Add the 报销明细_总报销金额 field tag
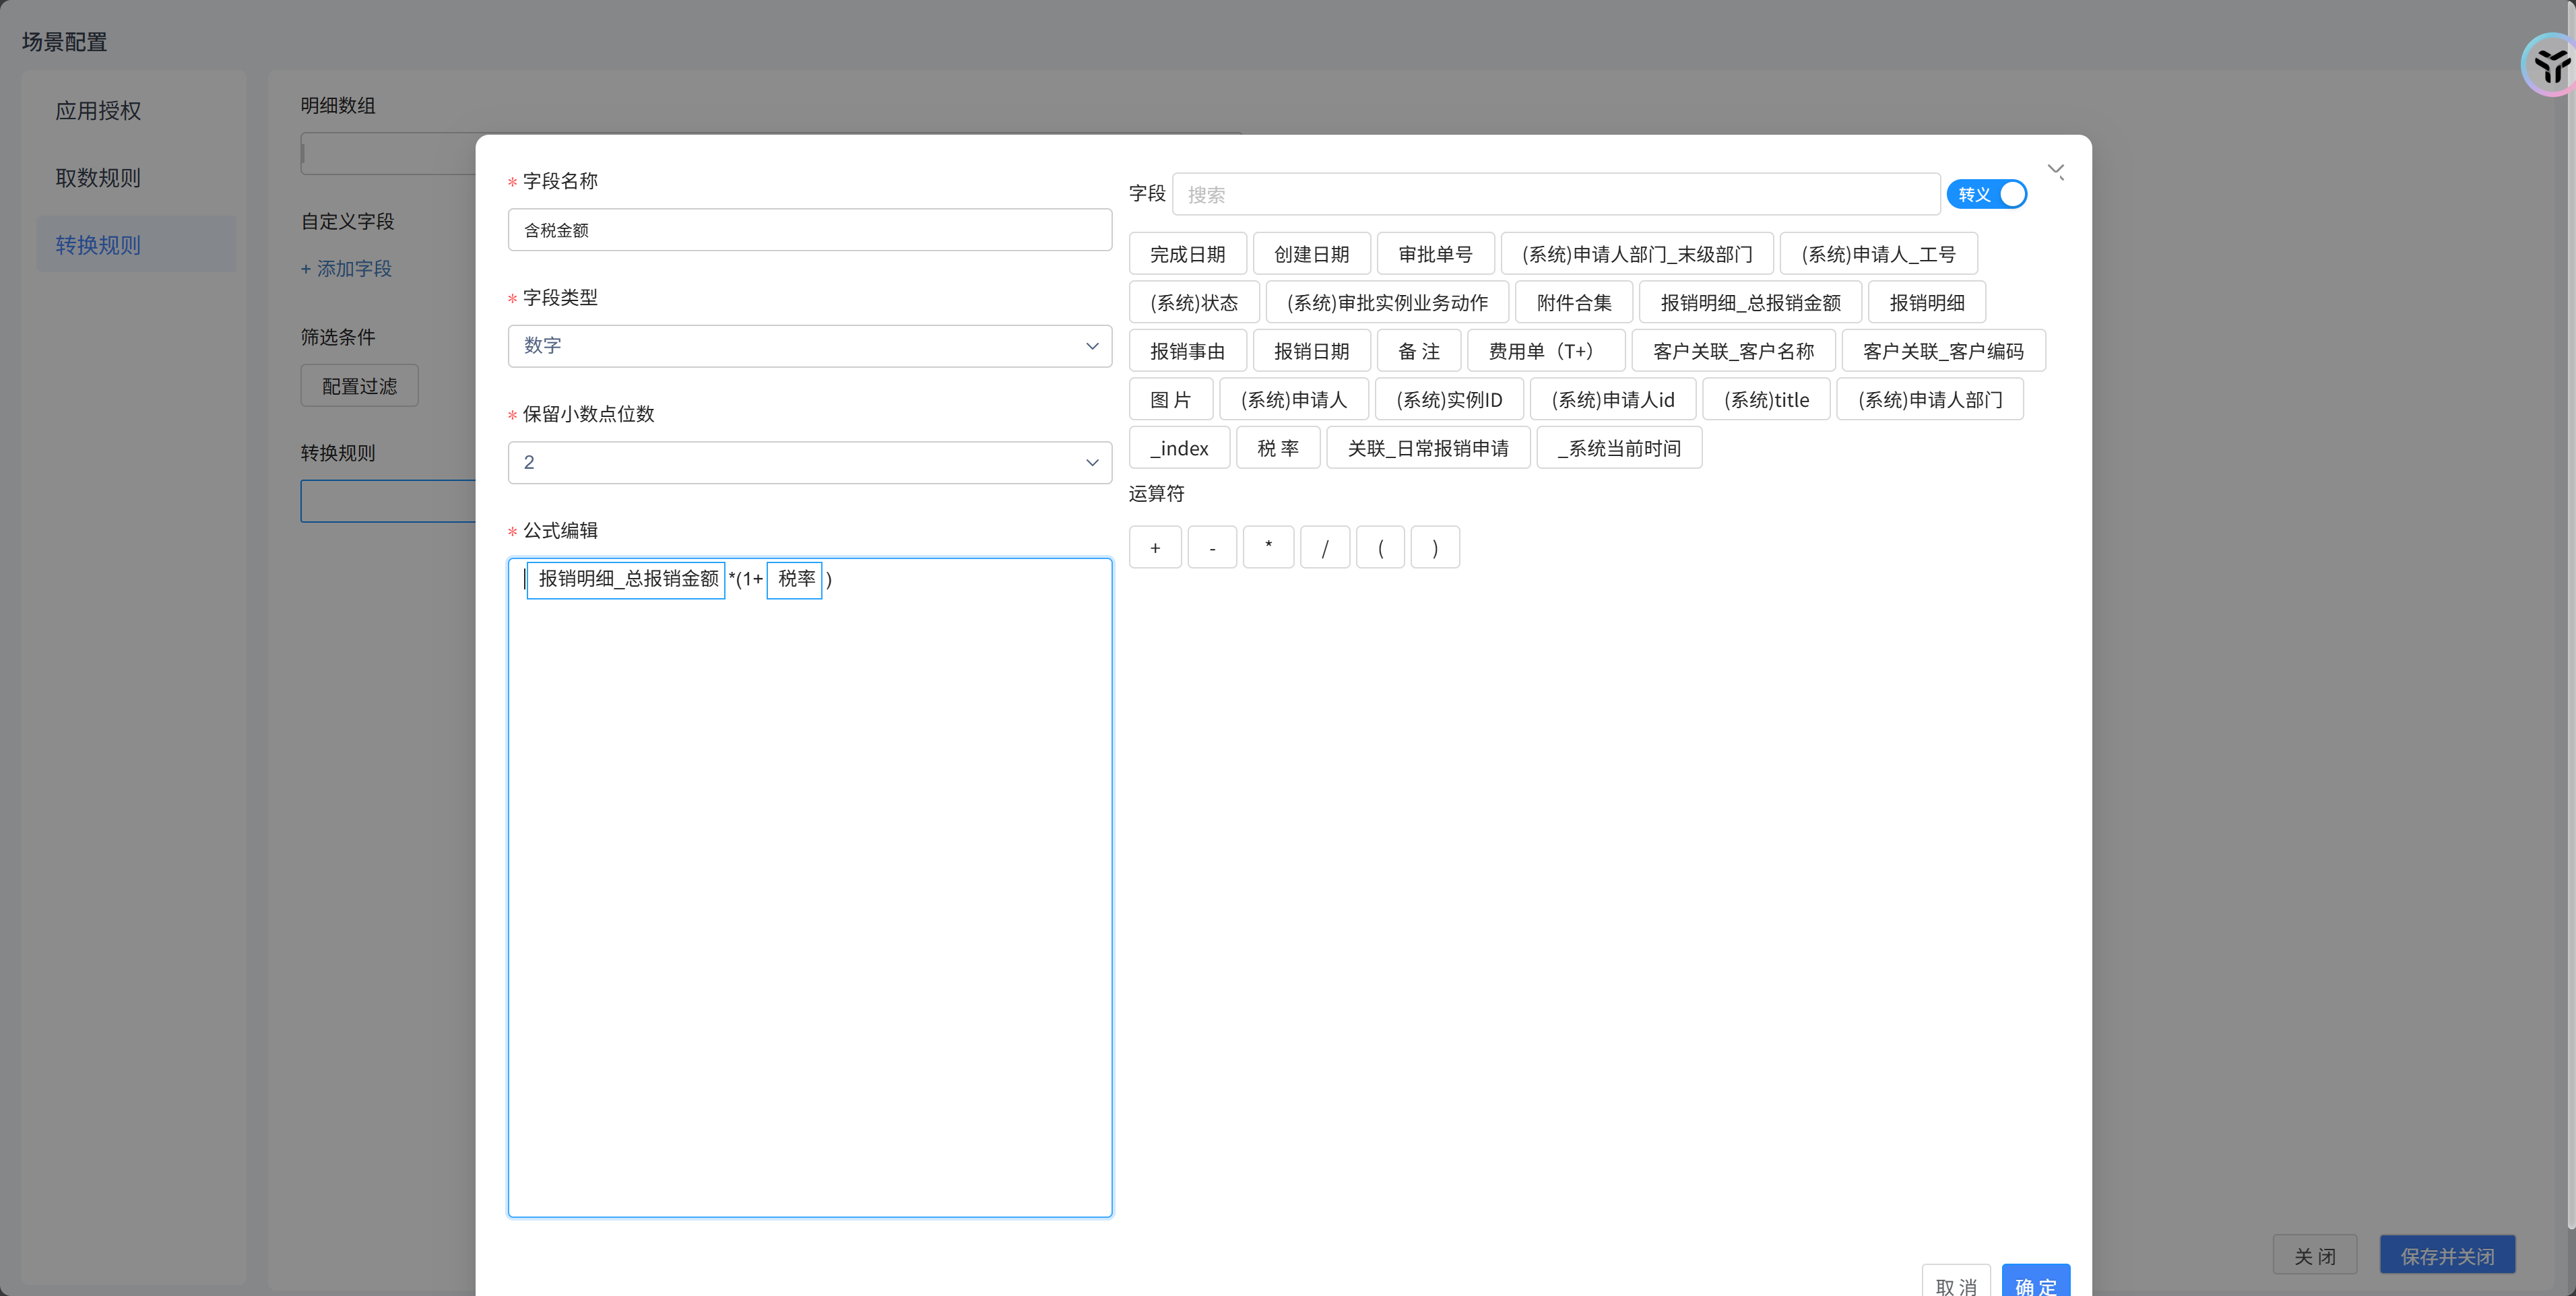The height and width of the screenshot is (1296, 2576). click(1749, 302)
